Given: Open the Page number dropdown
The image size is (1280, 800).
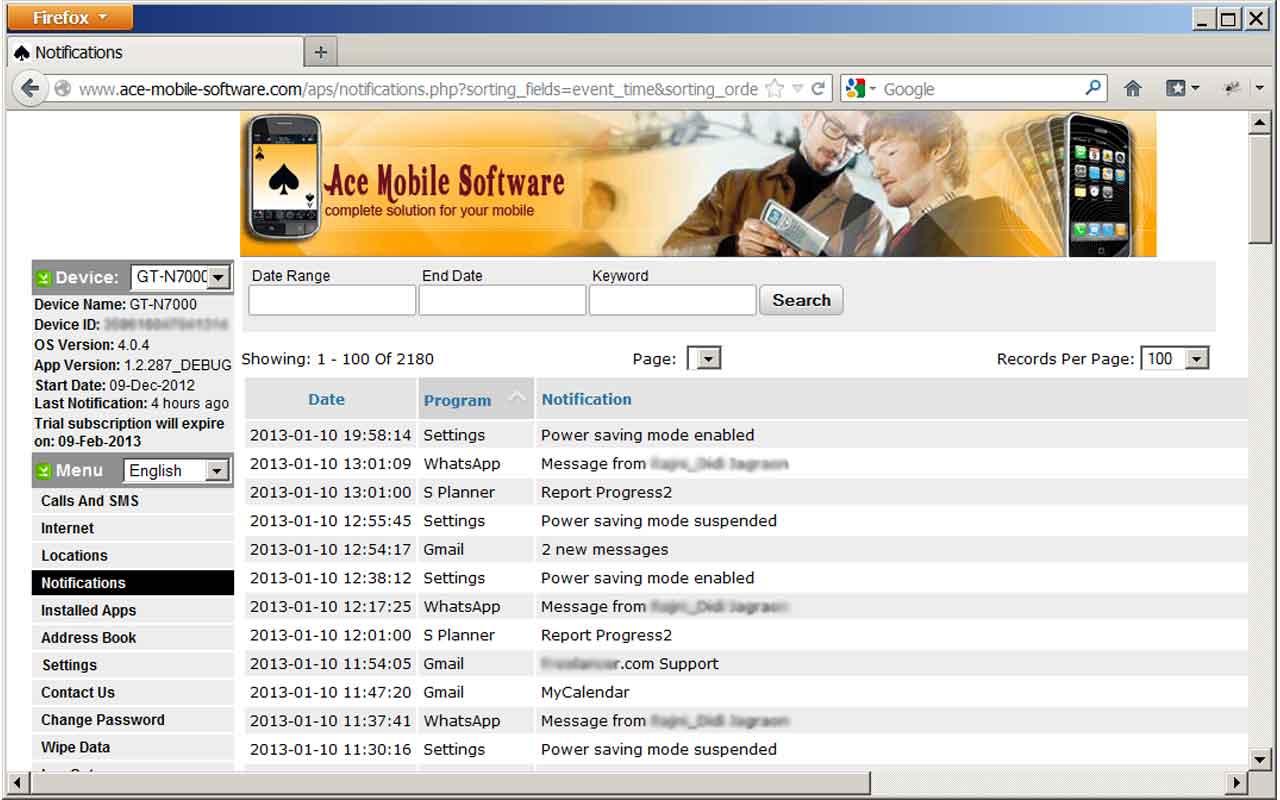Looking at the screenshot, I should (703, 359).
